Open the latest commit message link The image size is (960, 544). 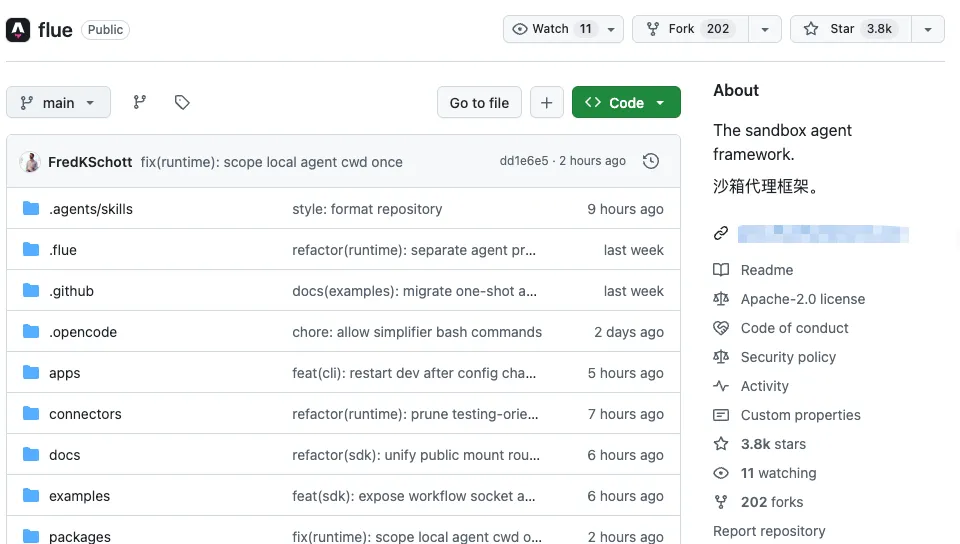(271, 162)
